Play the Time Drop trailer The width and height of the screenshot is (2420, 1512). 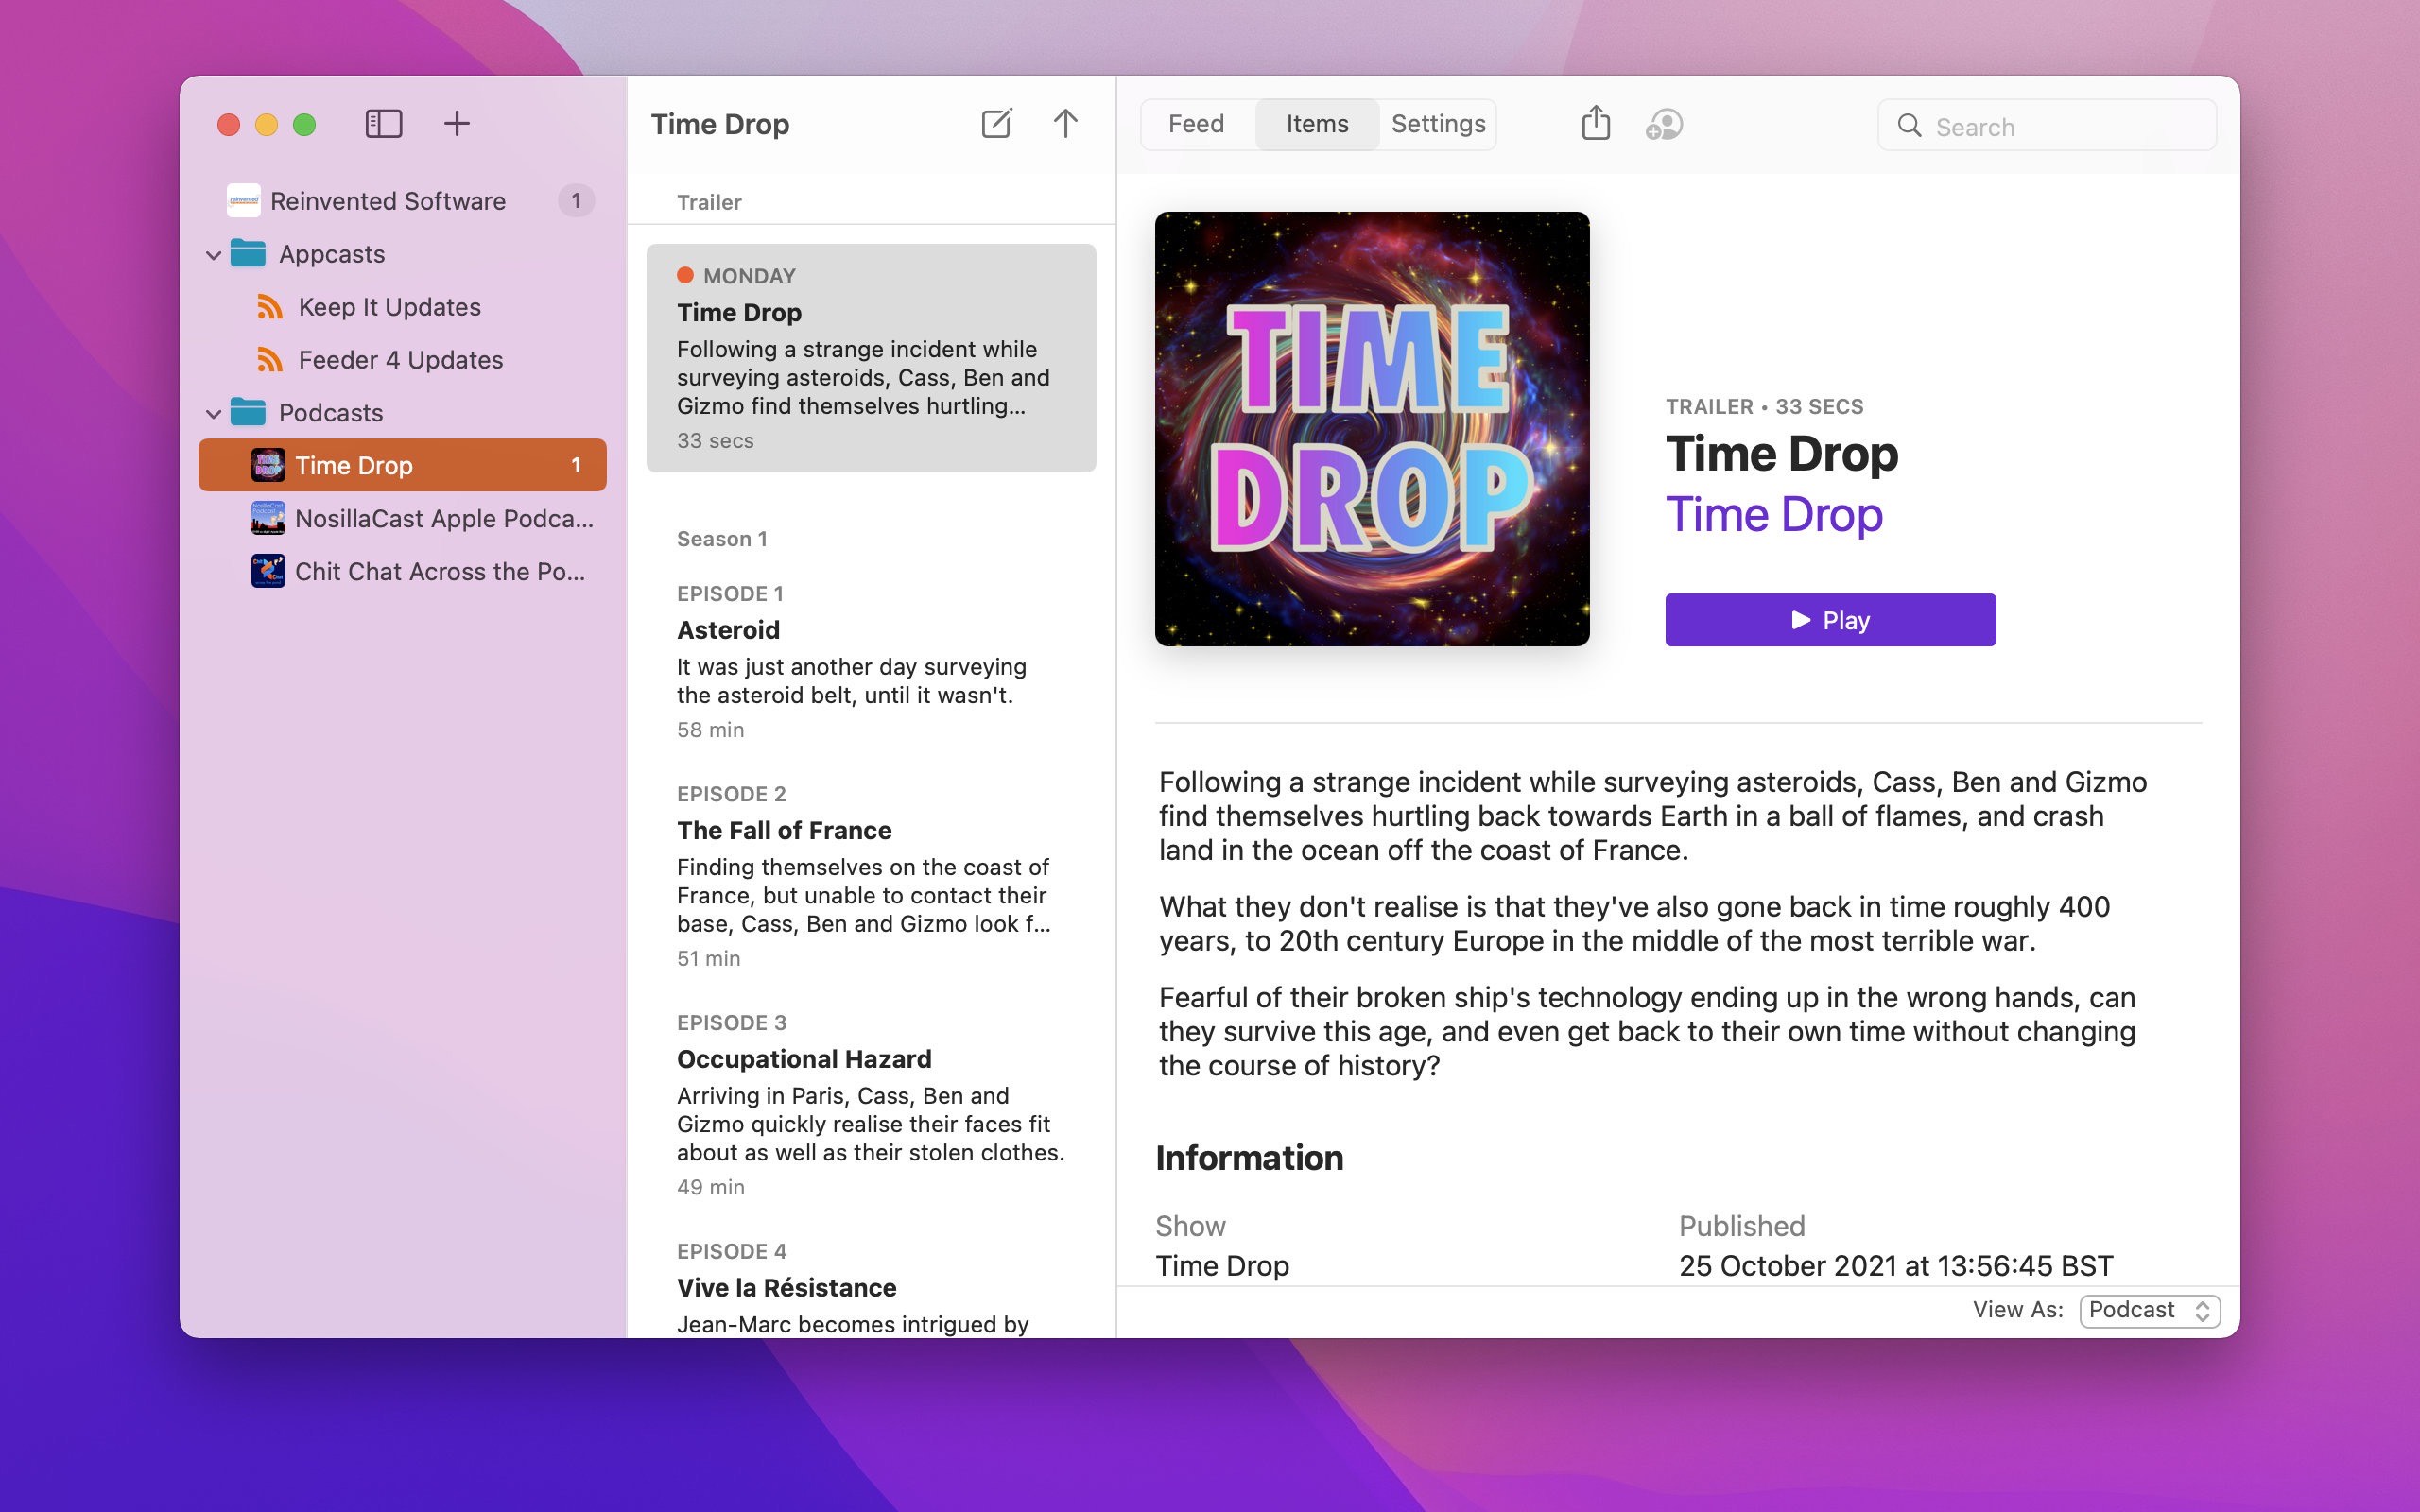coord(1829,620)
